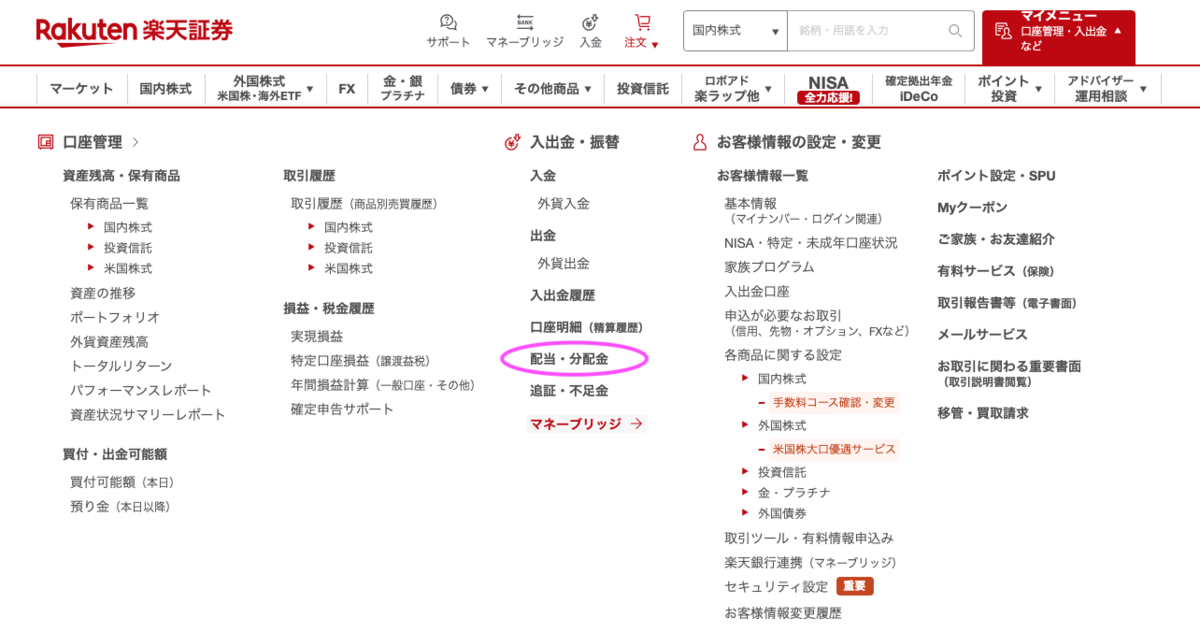Click the search magnifier icon

pos(956,31)
